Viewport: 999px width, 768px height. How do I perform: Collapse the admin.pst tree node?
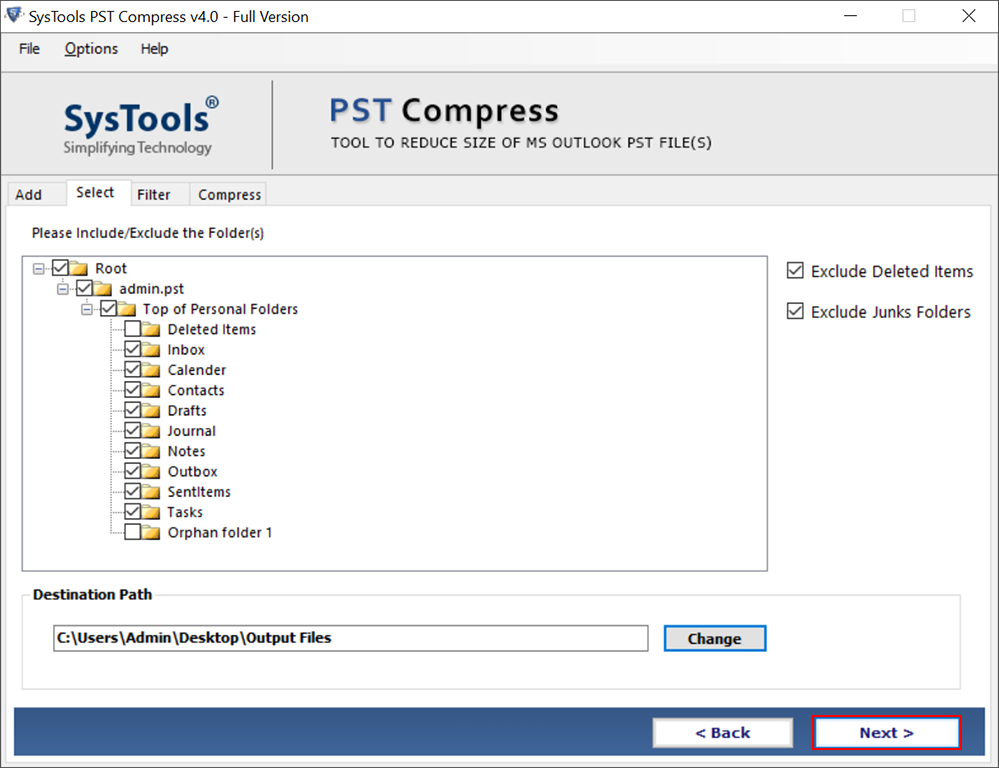62,289
